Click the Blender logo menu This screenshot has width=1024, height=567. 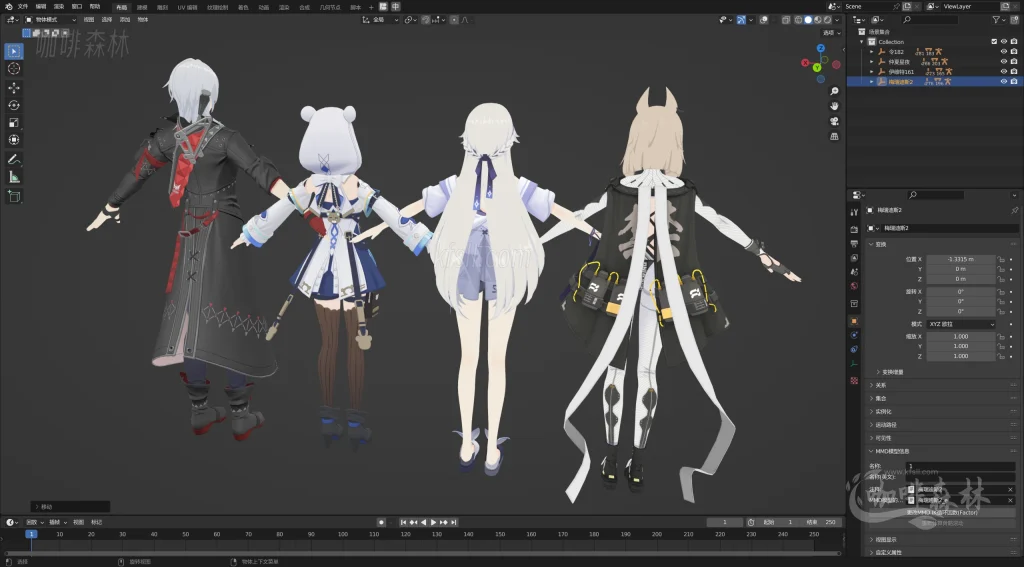(8, 7)
